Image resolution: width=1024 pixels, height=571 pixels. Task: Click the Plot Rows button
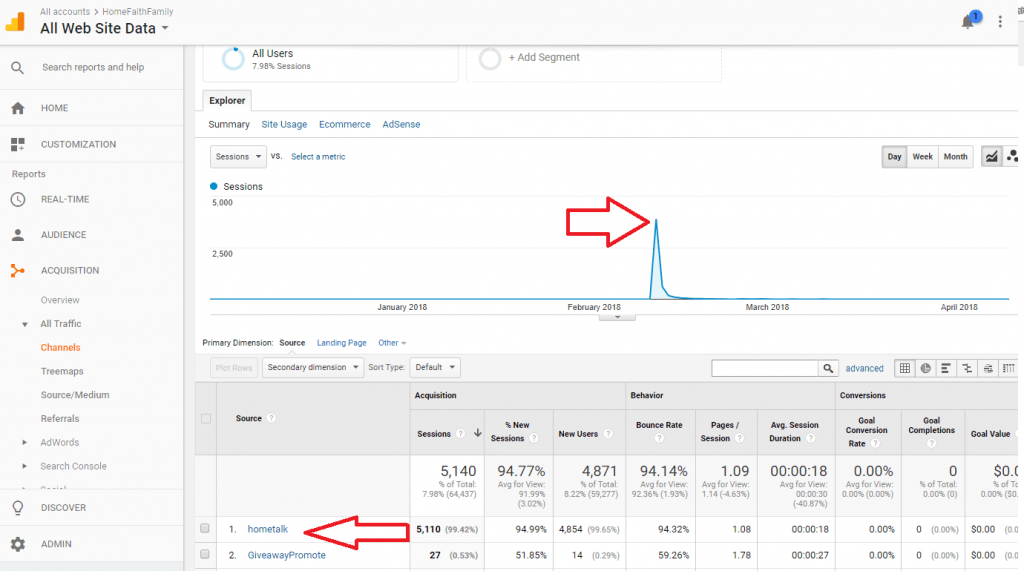pos(234,368)
